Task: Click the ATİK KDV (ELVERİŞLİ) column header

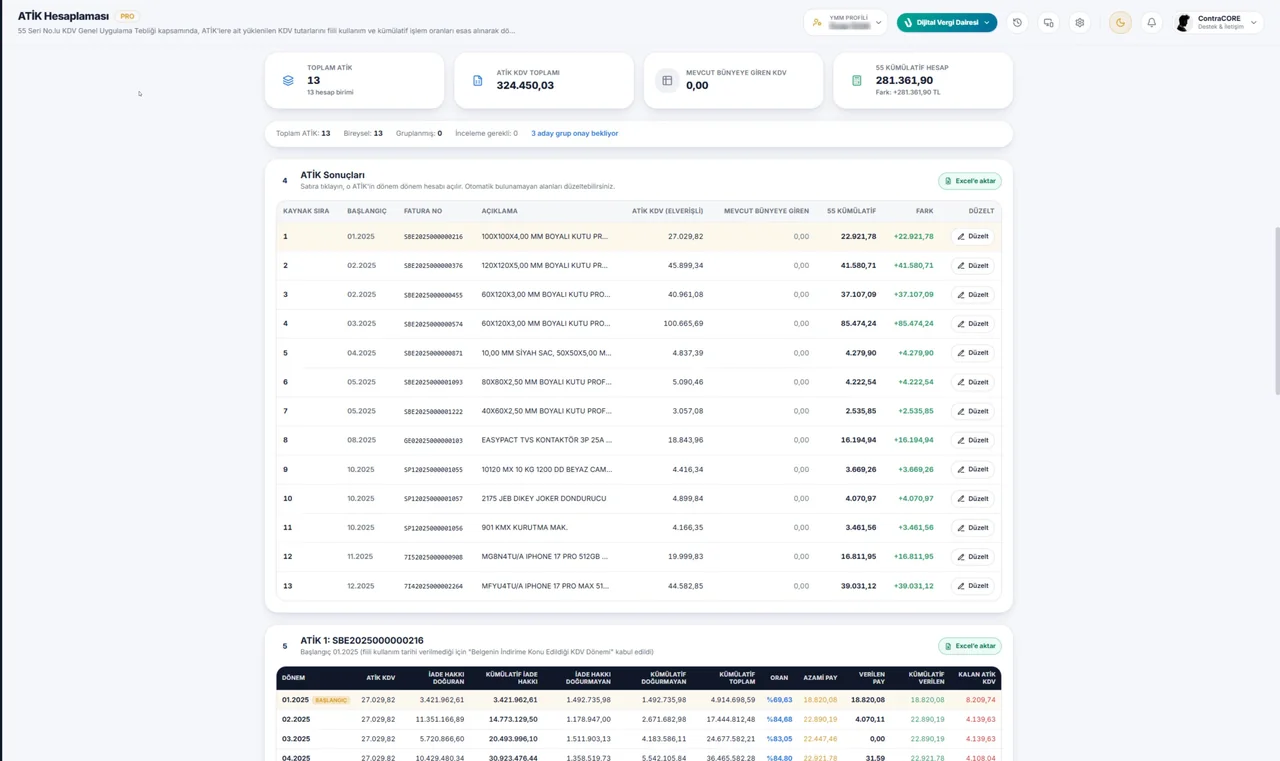Action: (x=667, y=211)
